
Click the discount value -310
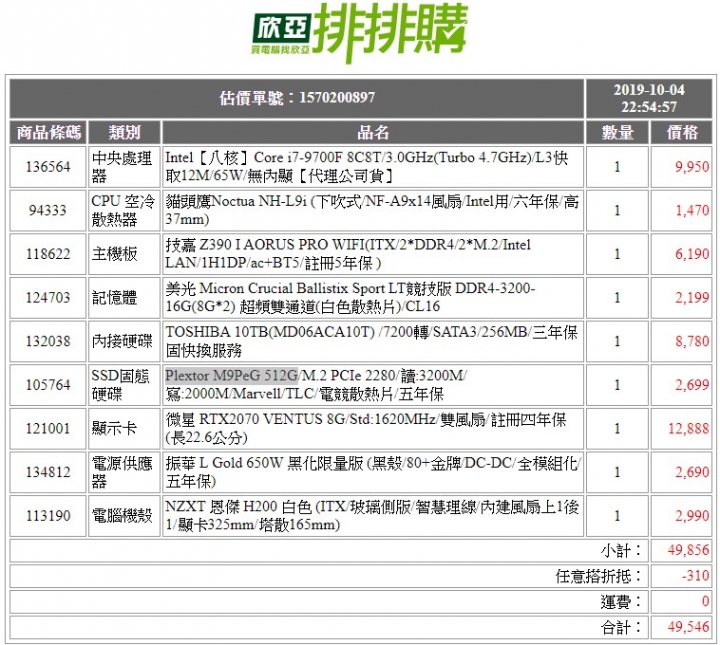click(x=696, y=575)
